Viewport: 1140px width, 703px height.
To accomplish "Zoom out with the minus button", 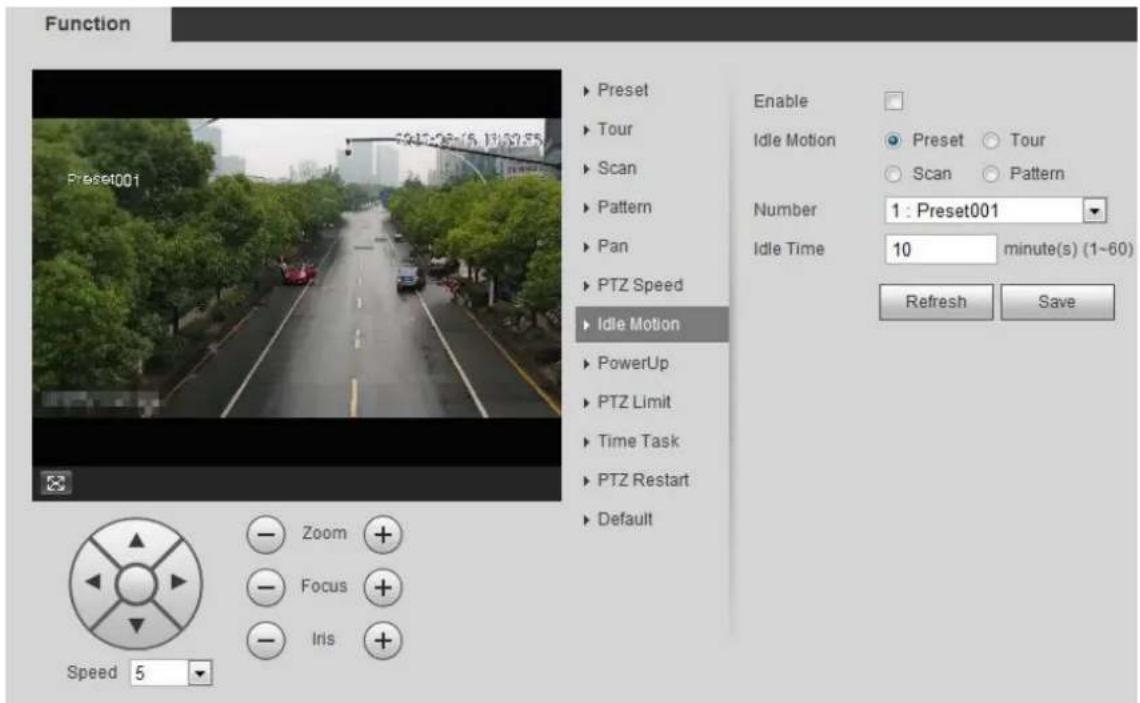I will (266, 534).
